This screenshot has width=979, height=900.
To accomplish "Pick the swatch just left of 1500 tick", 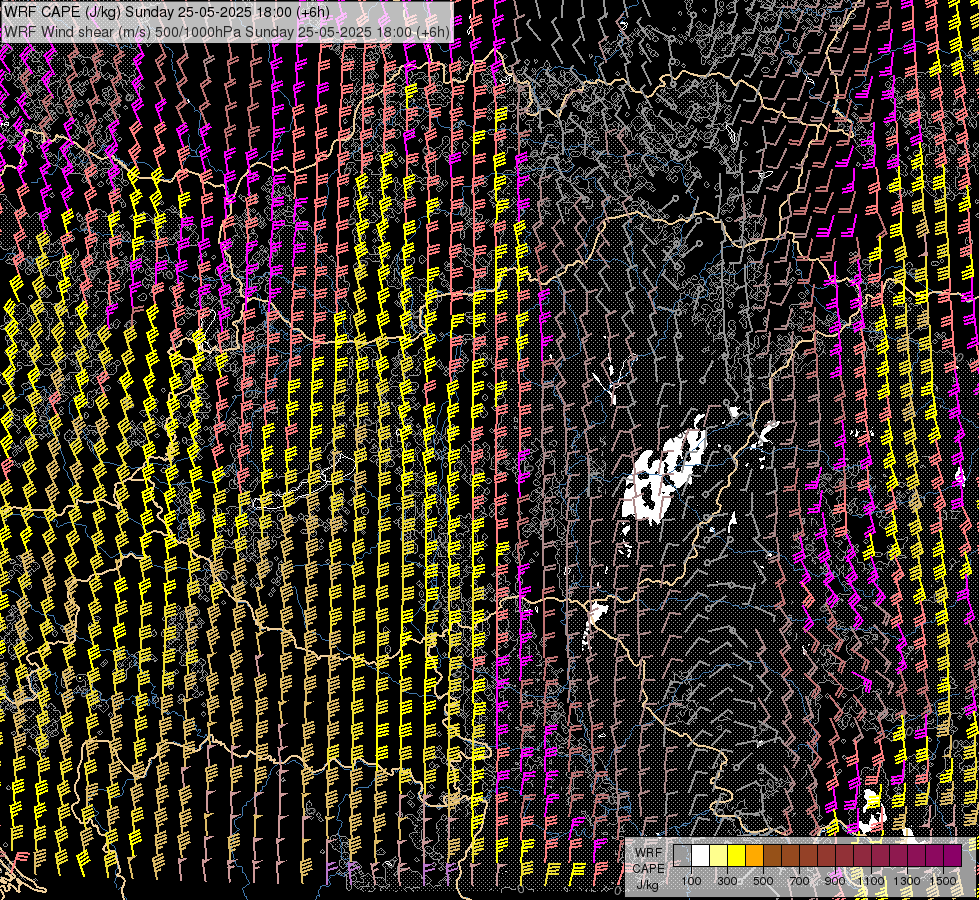I will [x=935, y=856].
